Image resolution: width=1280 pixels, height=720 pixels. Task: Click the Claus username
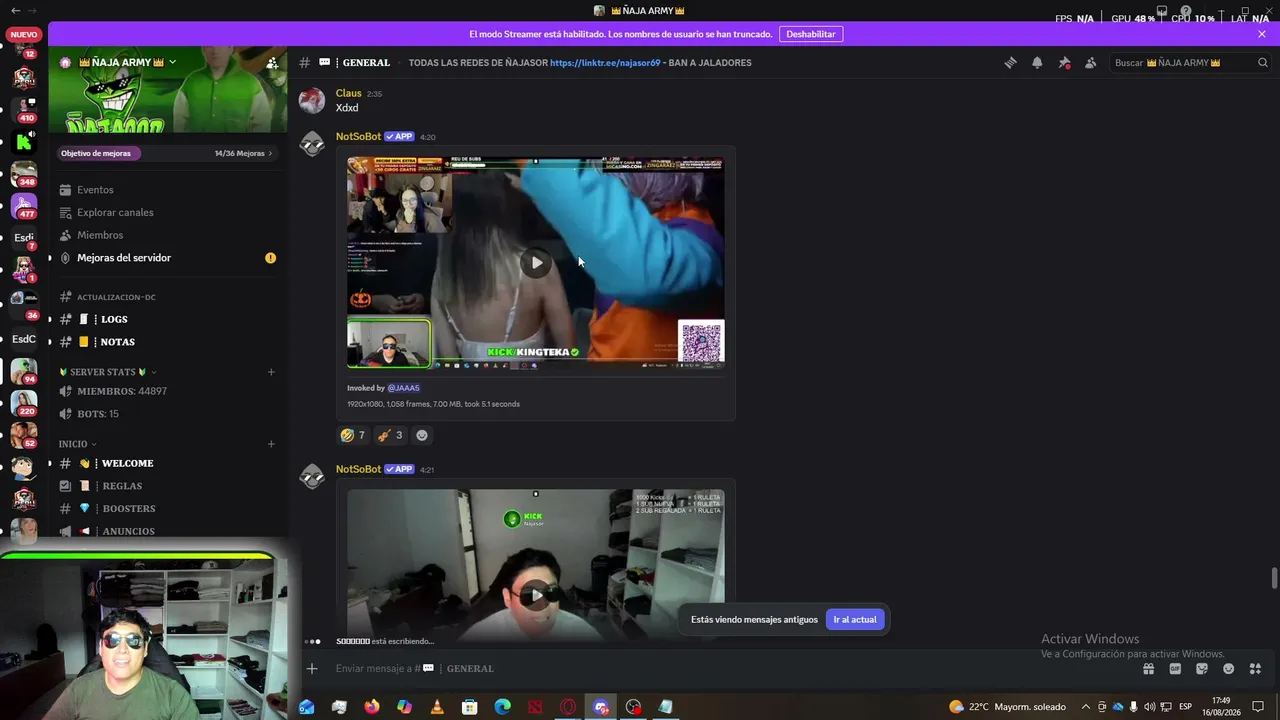[349, 93]
